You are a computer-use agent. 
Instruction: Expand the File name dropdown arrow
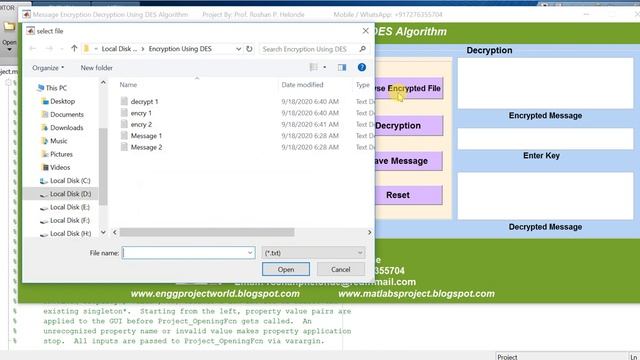point(250,253)
